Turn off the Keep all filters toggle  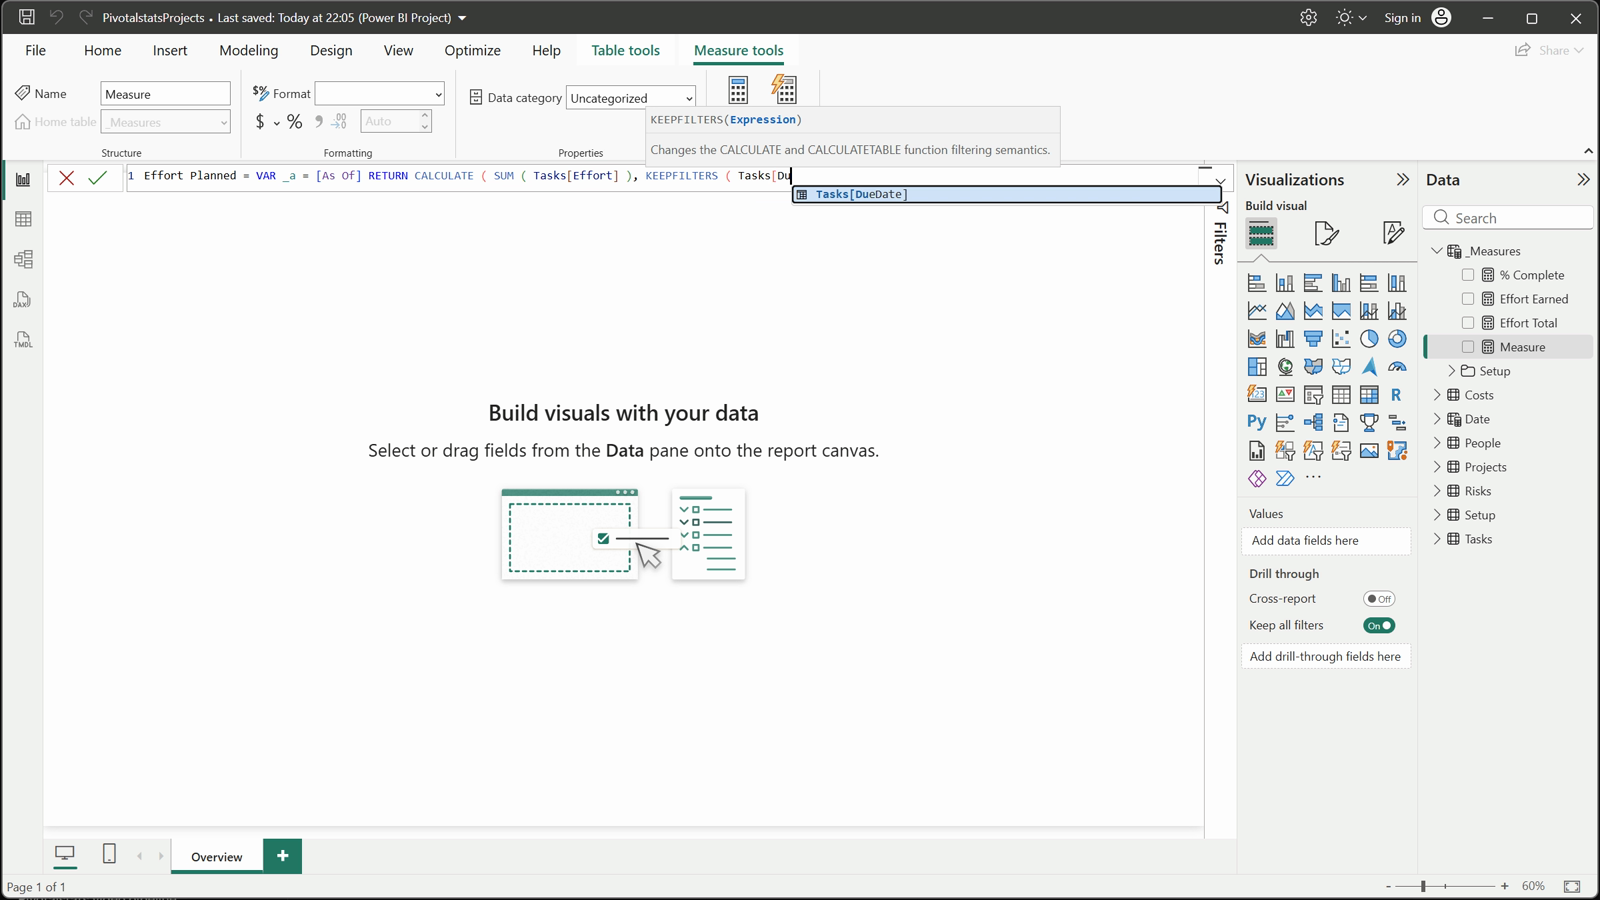click(x=1379, y=626)
